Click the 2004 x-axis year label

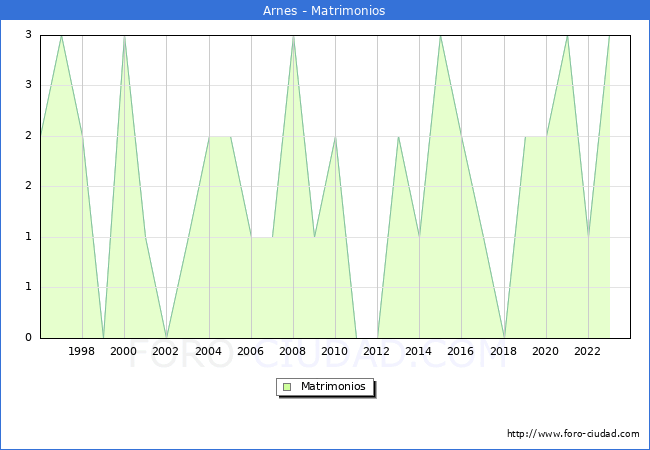(208, 351)
